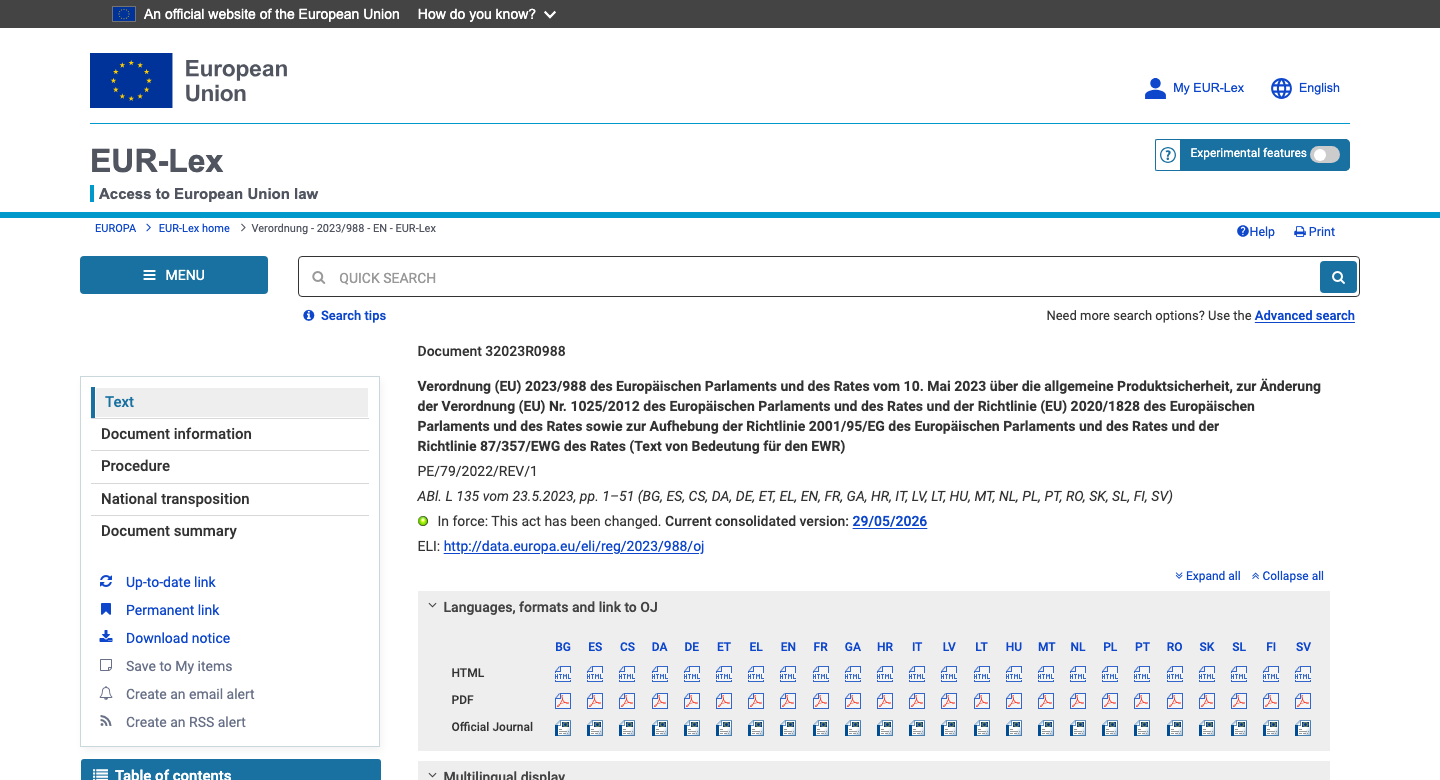The width and height of the screenshot is (1440, 780).
Task: Download the PDF in DE
Action: tap(692, 701)
